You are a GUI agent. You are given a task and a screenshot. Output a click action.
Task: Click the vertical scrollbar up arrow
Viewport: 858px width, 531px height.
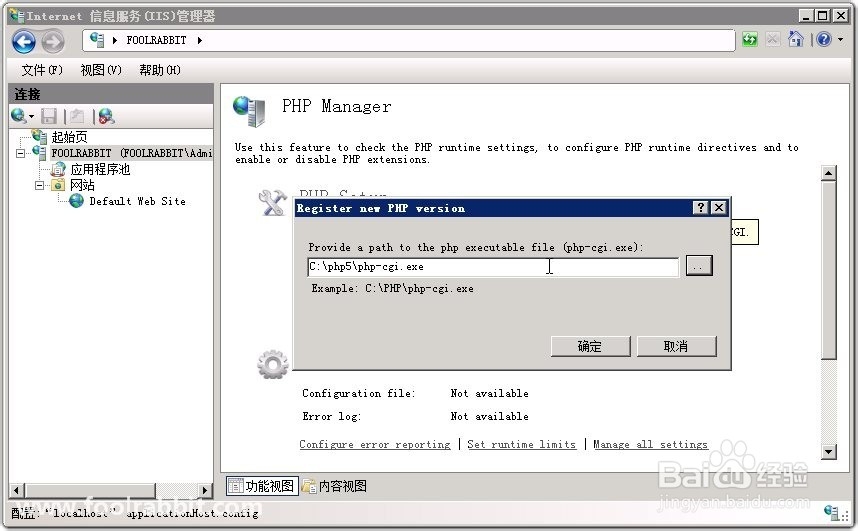click(828, 173)
